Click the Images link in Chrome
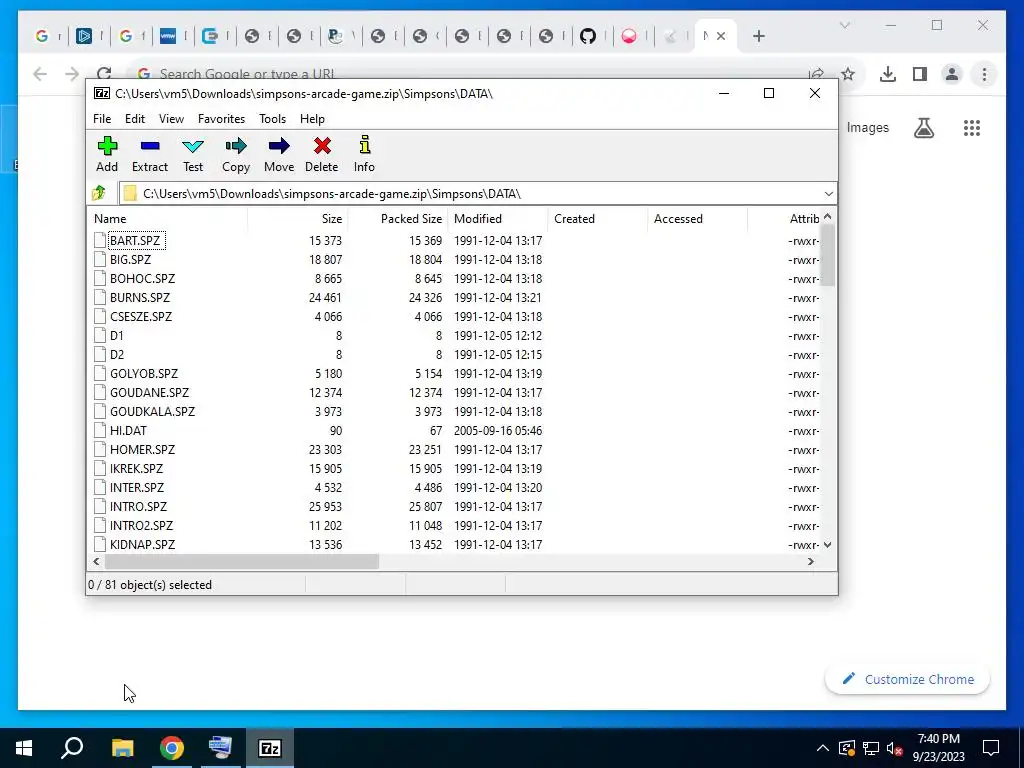1024x768 pixels. [867, 127]
